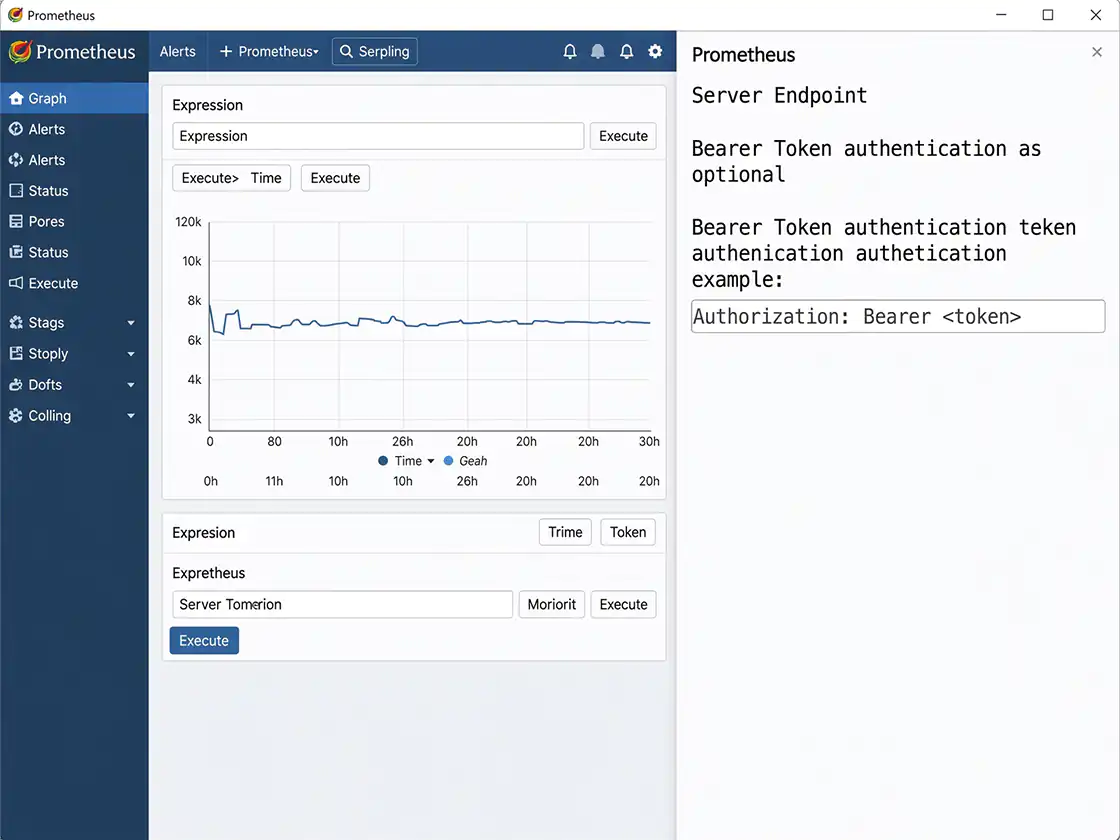
Task: Open the Execute sidebar item
Action: [x=74, y=283]
